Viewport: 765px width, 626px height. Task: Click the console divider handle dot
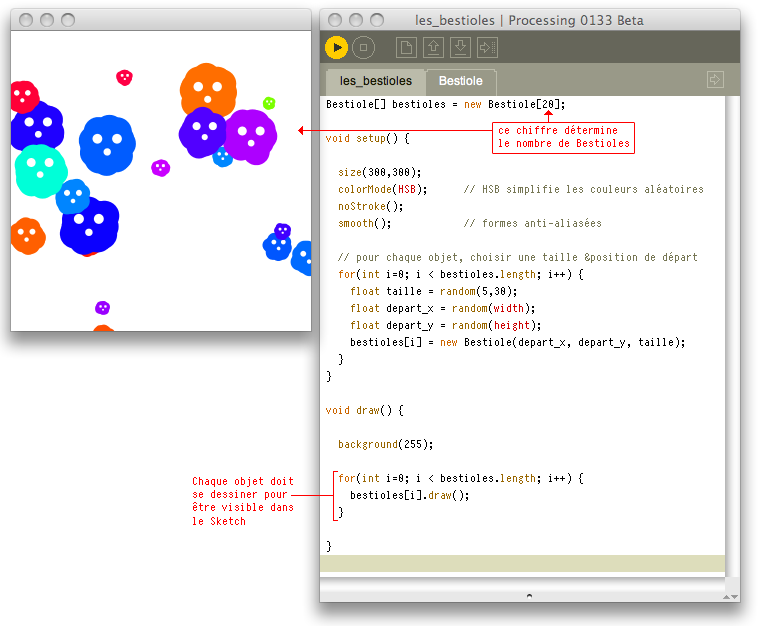(x=529, y=595)
